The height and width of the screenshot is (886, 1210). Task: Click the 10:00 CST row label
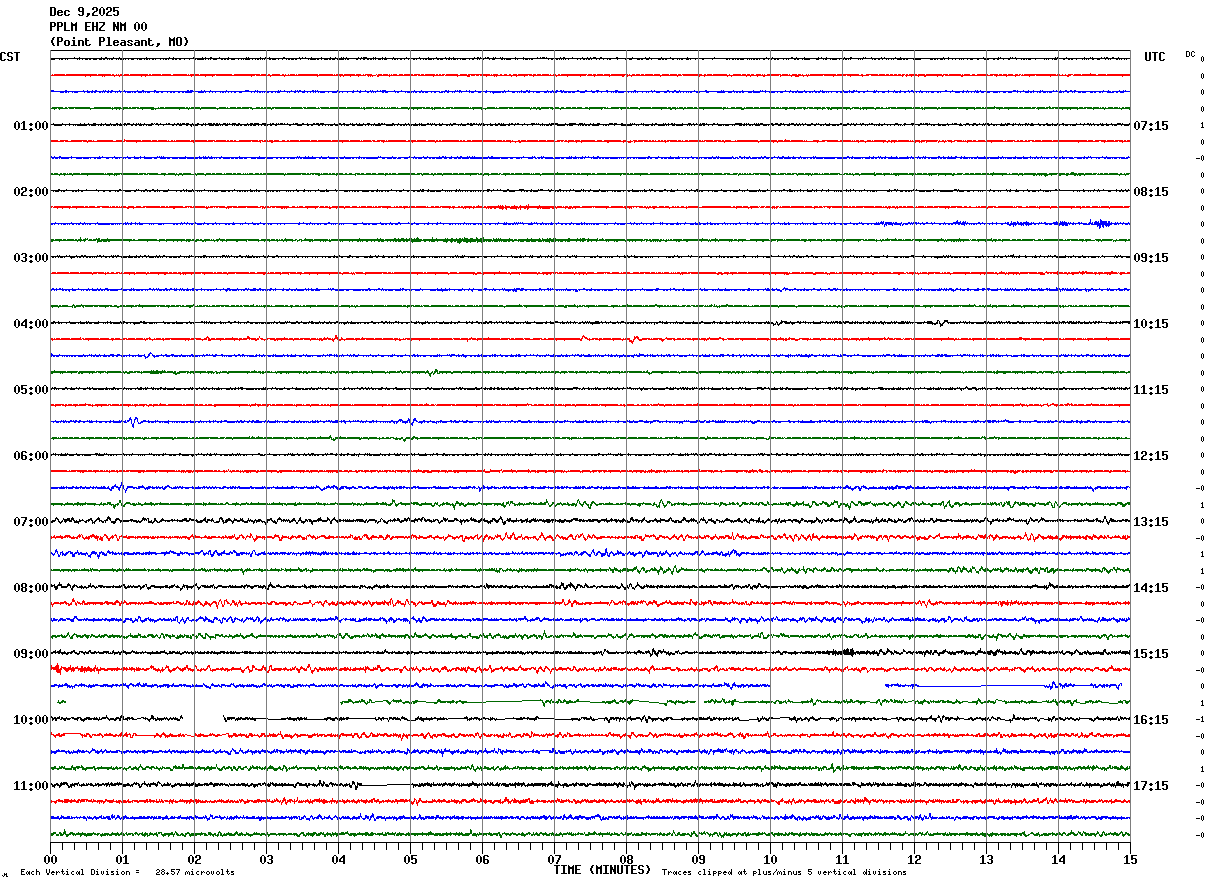(31, 720)
